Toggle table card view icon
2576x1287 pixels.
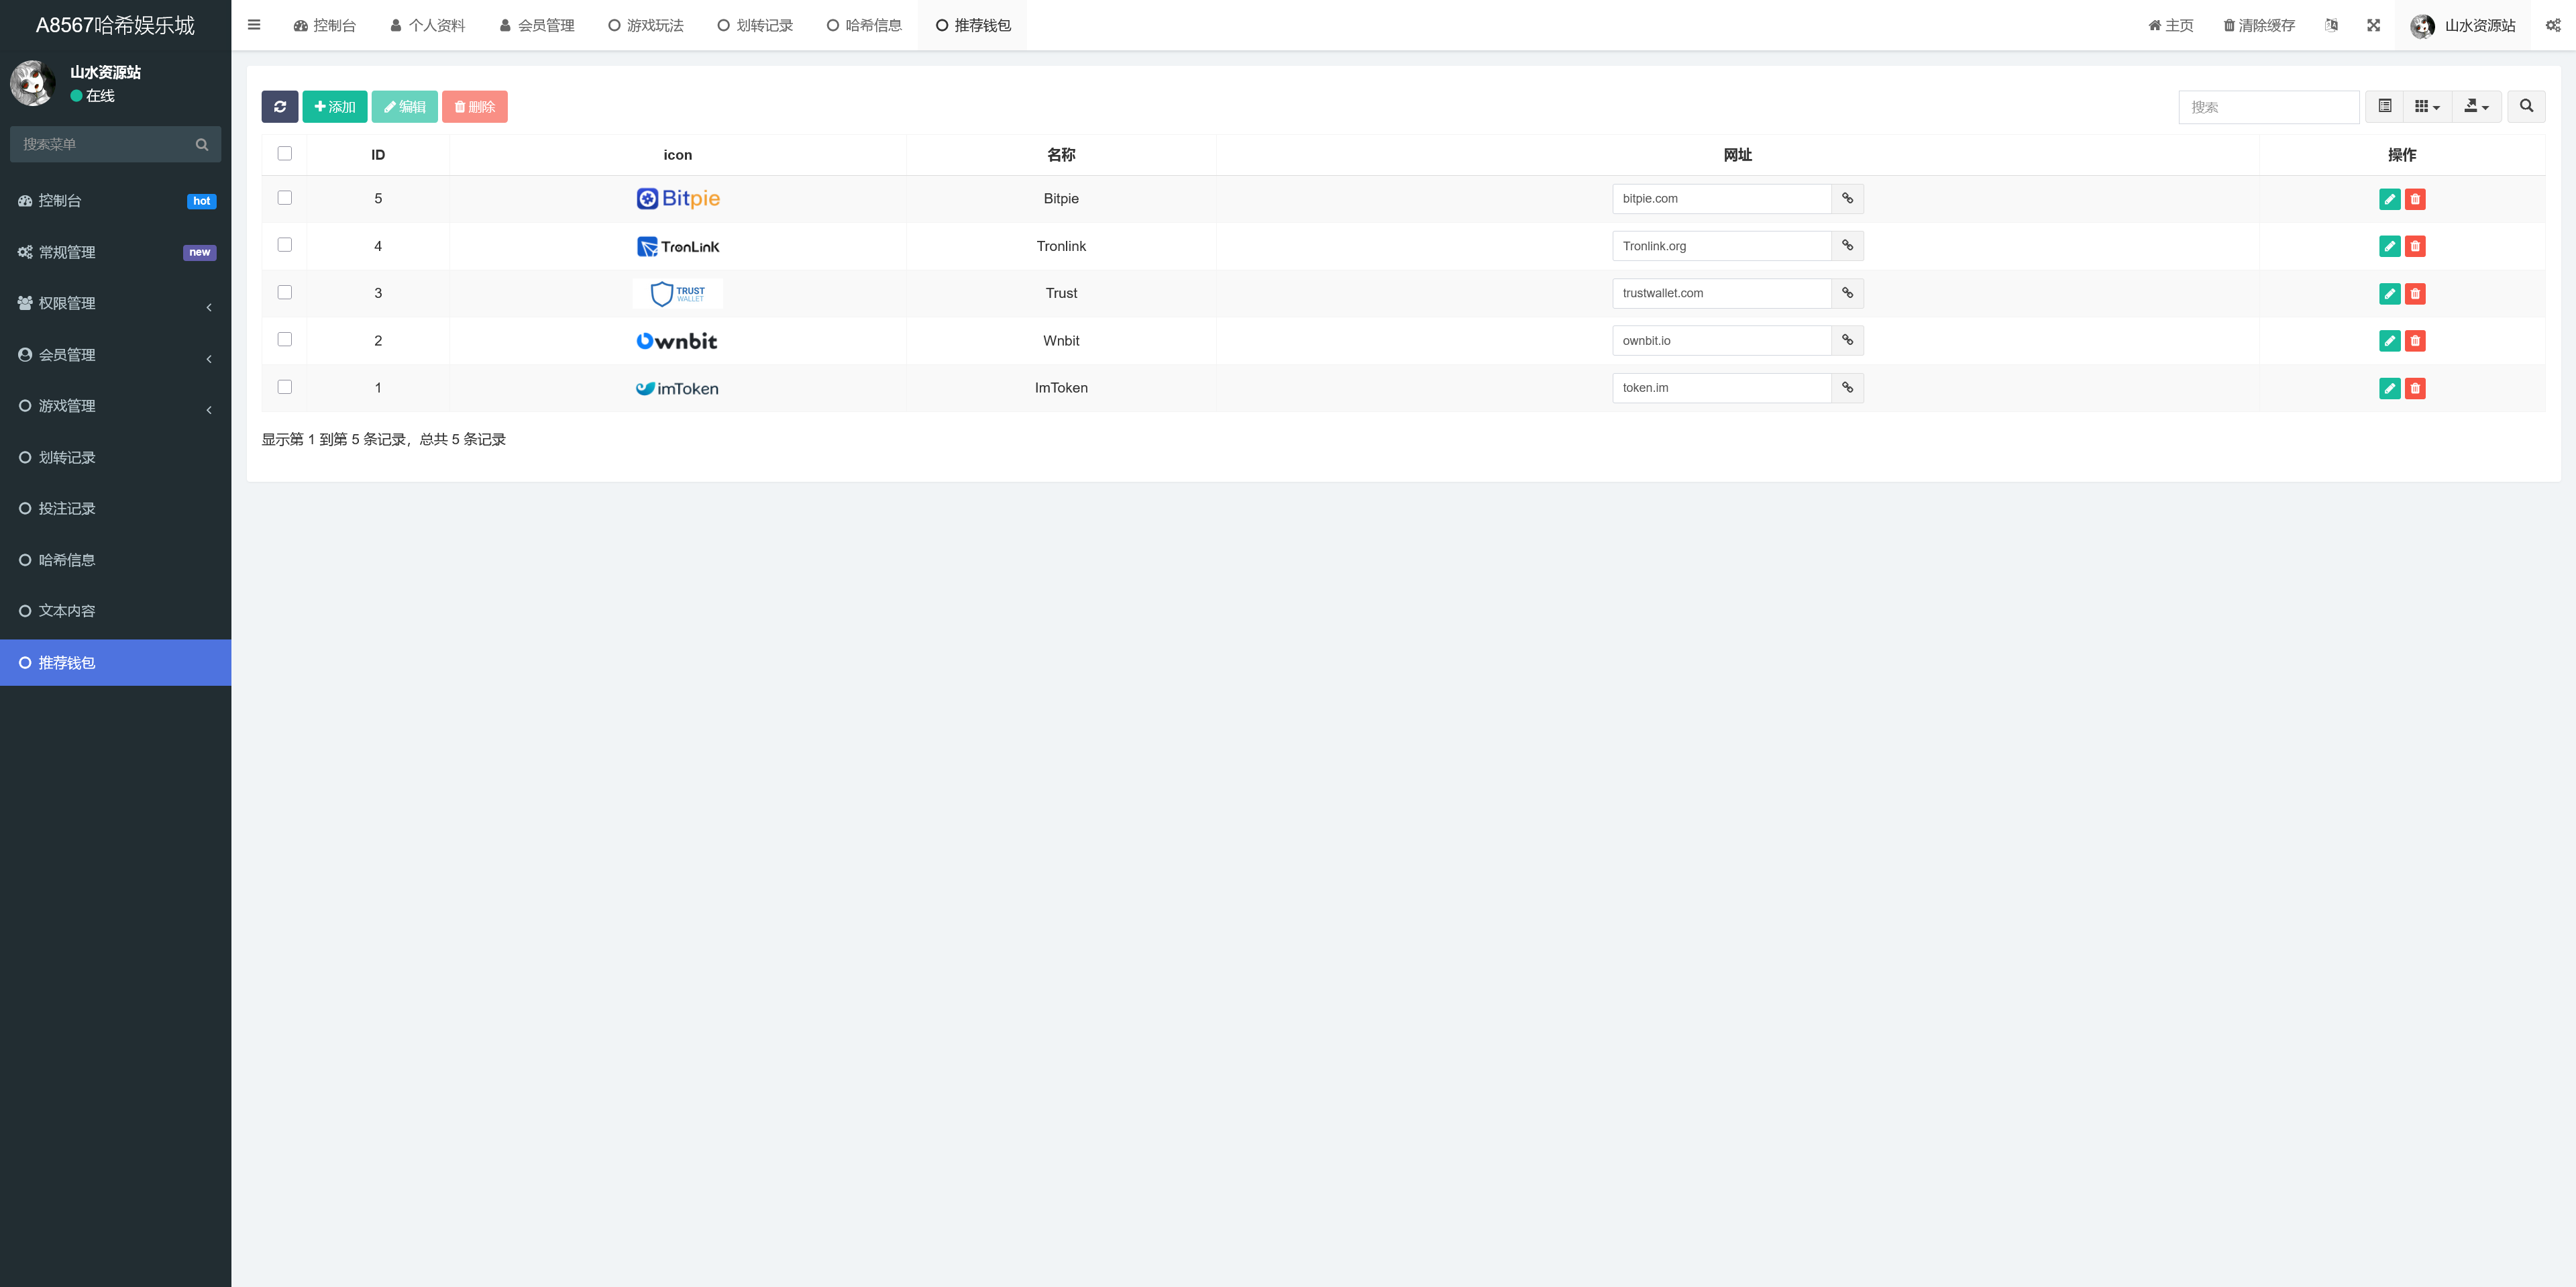[x=2385, y=106]
